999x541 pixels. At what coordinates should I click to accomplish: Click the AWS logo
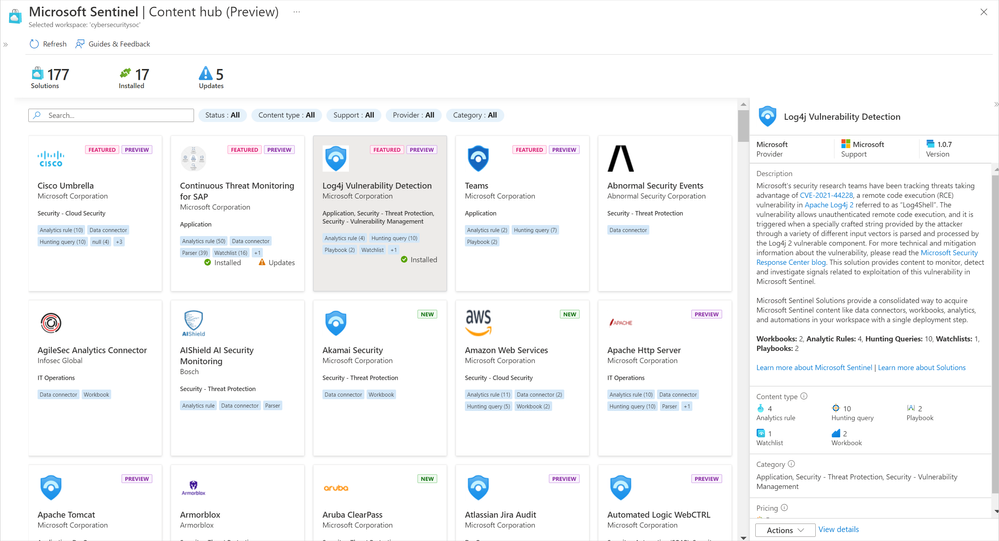tap(478, 323)
